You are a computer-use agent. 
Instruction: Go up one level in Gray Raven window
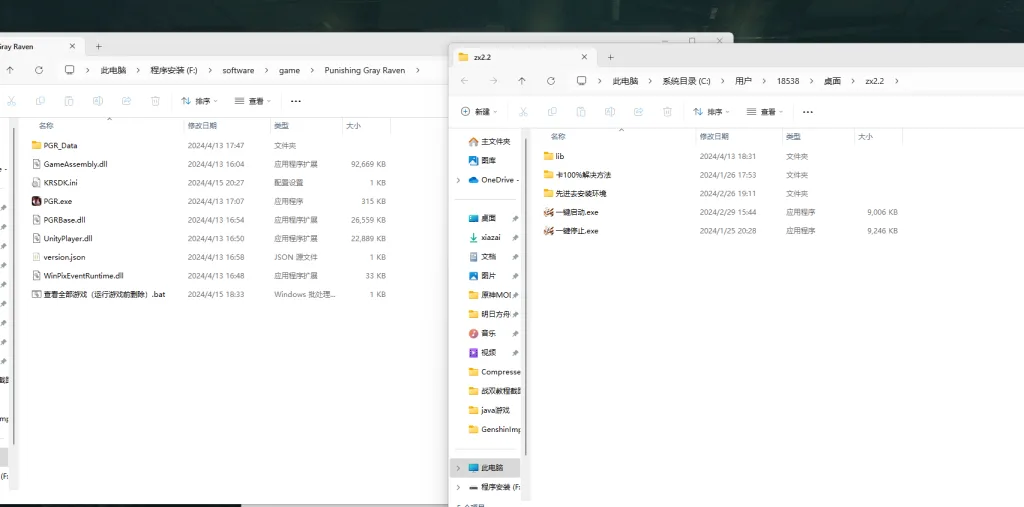[10, 70]
